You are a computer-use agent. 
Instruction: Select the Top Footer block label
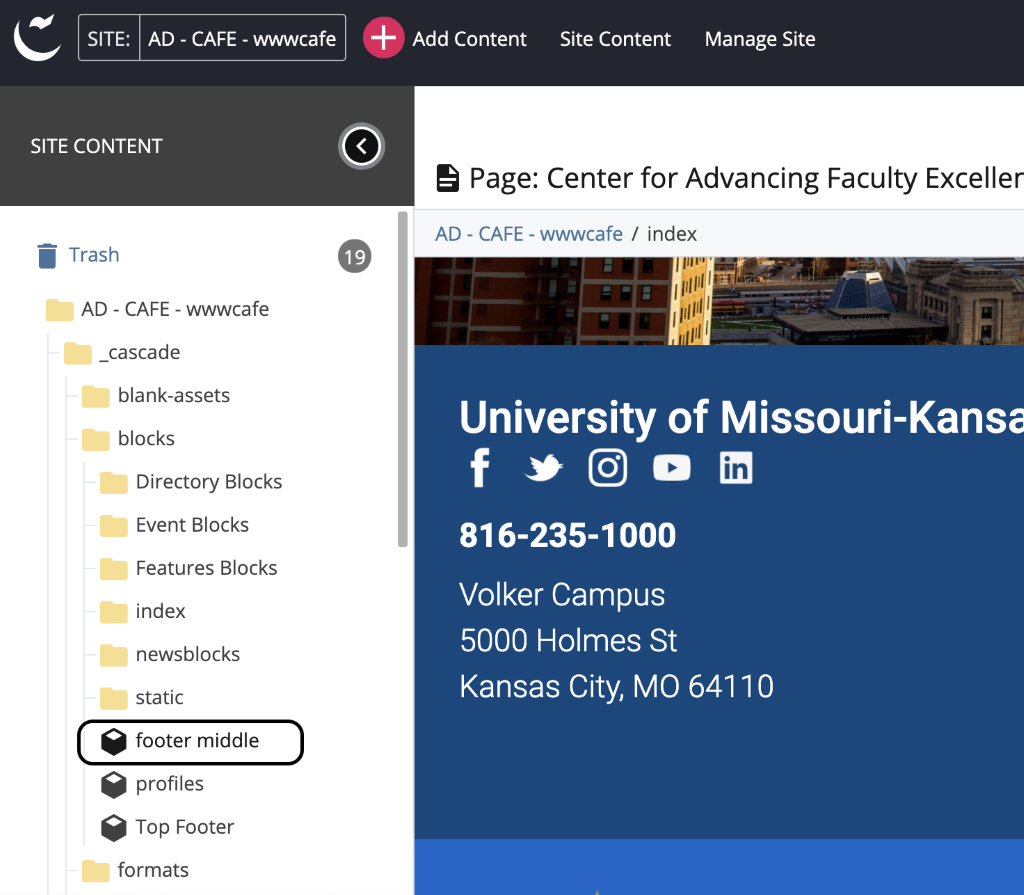tap(185, 827)
